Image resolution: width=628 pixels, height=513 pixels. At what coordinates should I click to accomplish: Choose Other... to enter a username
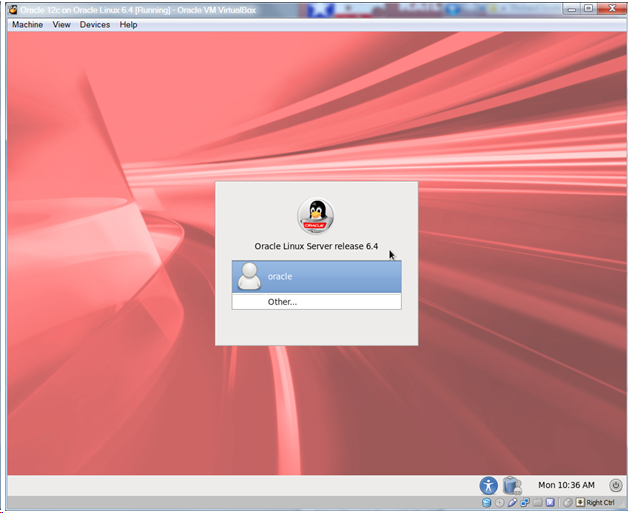coord(282,301)
